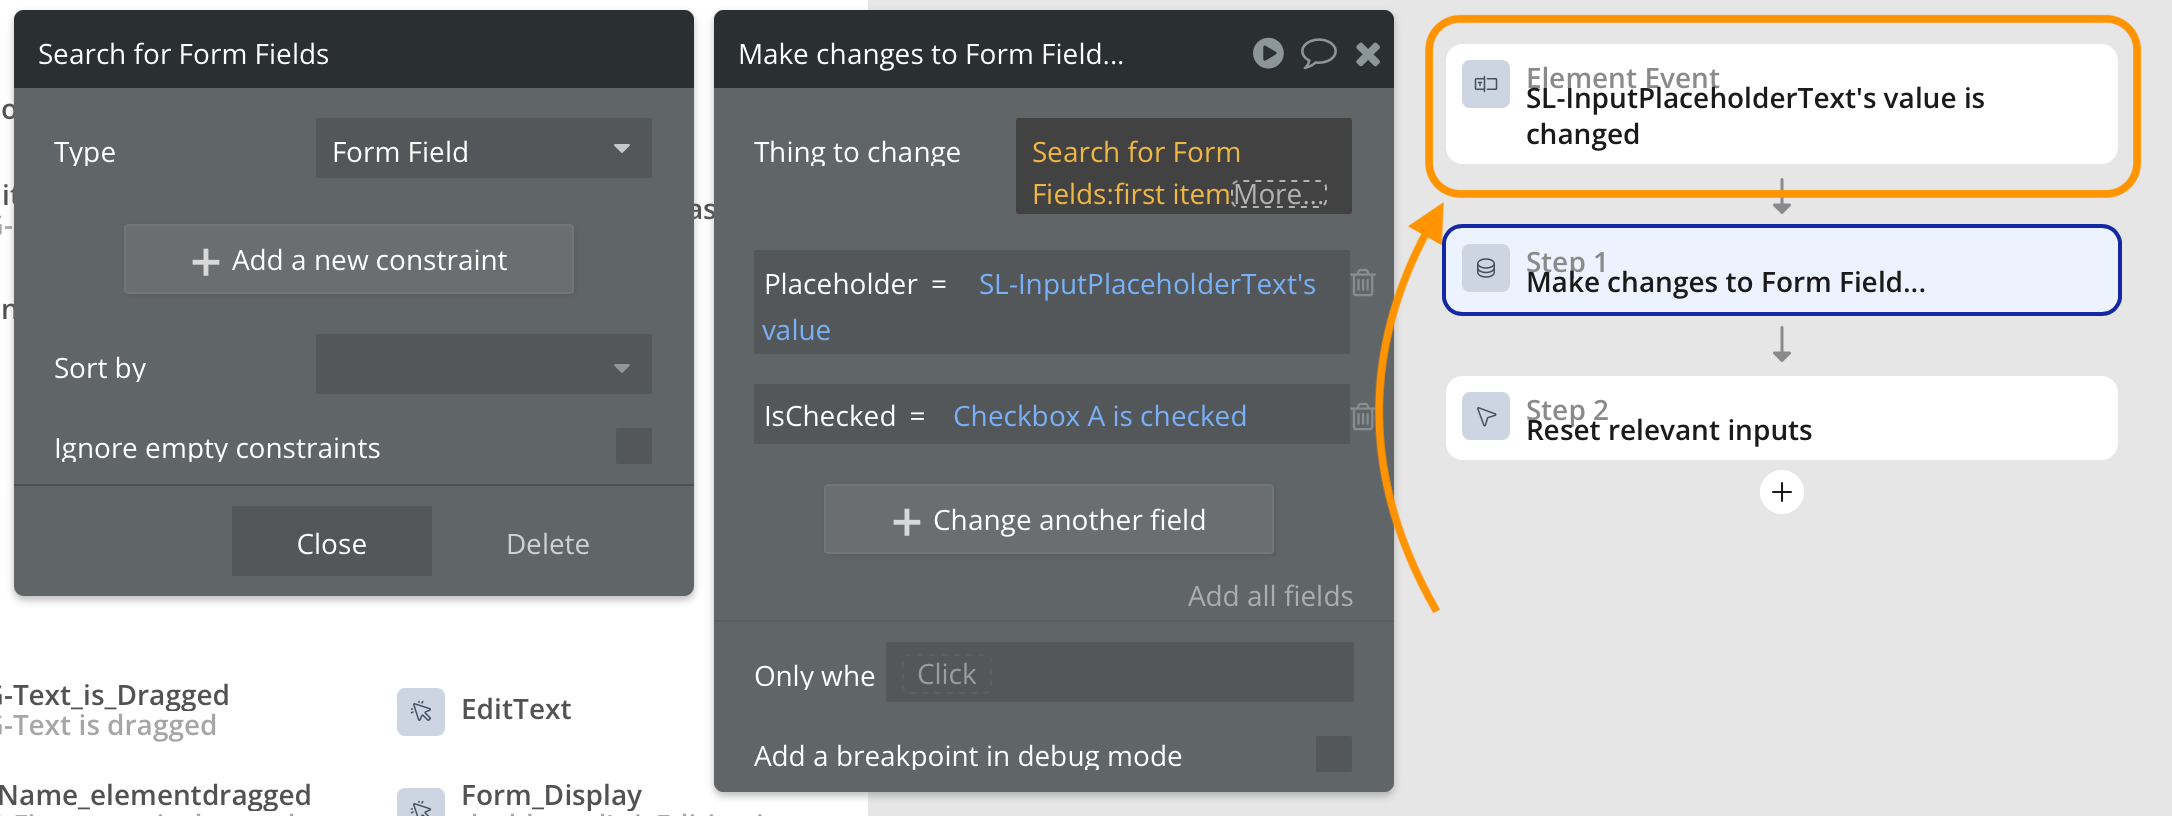This screenshot has width=2172, height=816.
Task: Click the Only when condition field
Action: click(x=1120, y=672)
